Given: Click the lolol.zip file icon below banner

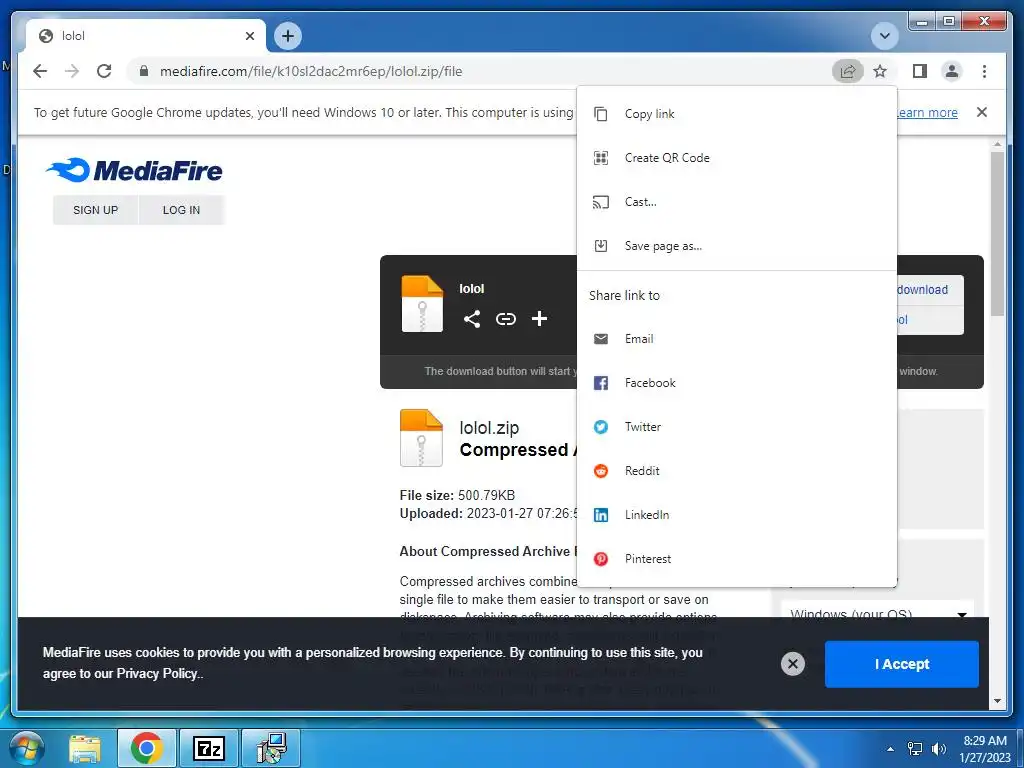Looking at the screenshot, I should tap(421, 438).
